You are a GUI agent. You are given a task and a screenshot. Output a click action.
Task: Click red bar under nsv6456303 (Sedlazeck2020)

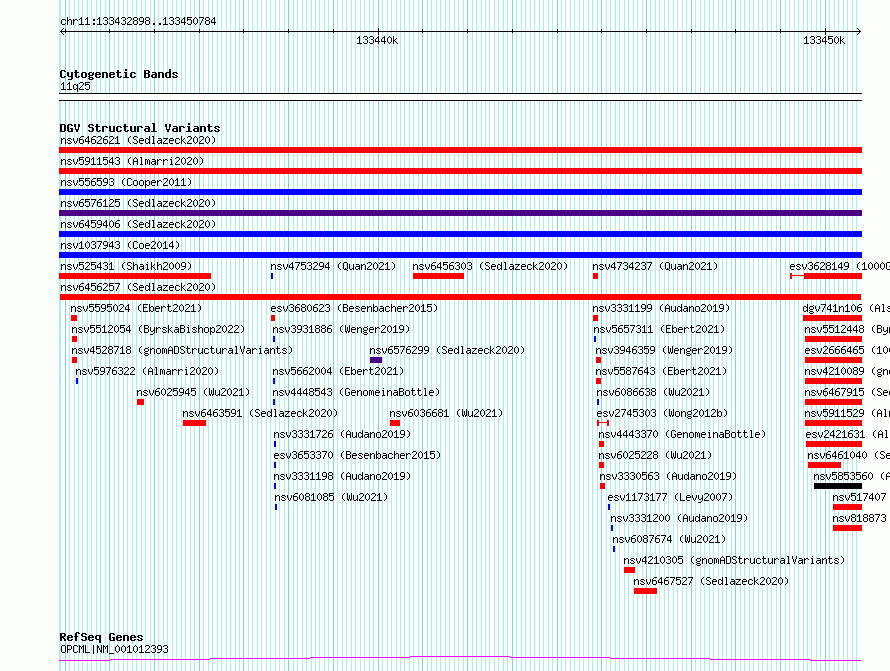click(438, 276)
